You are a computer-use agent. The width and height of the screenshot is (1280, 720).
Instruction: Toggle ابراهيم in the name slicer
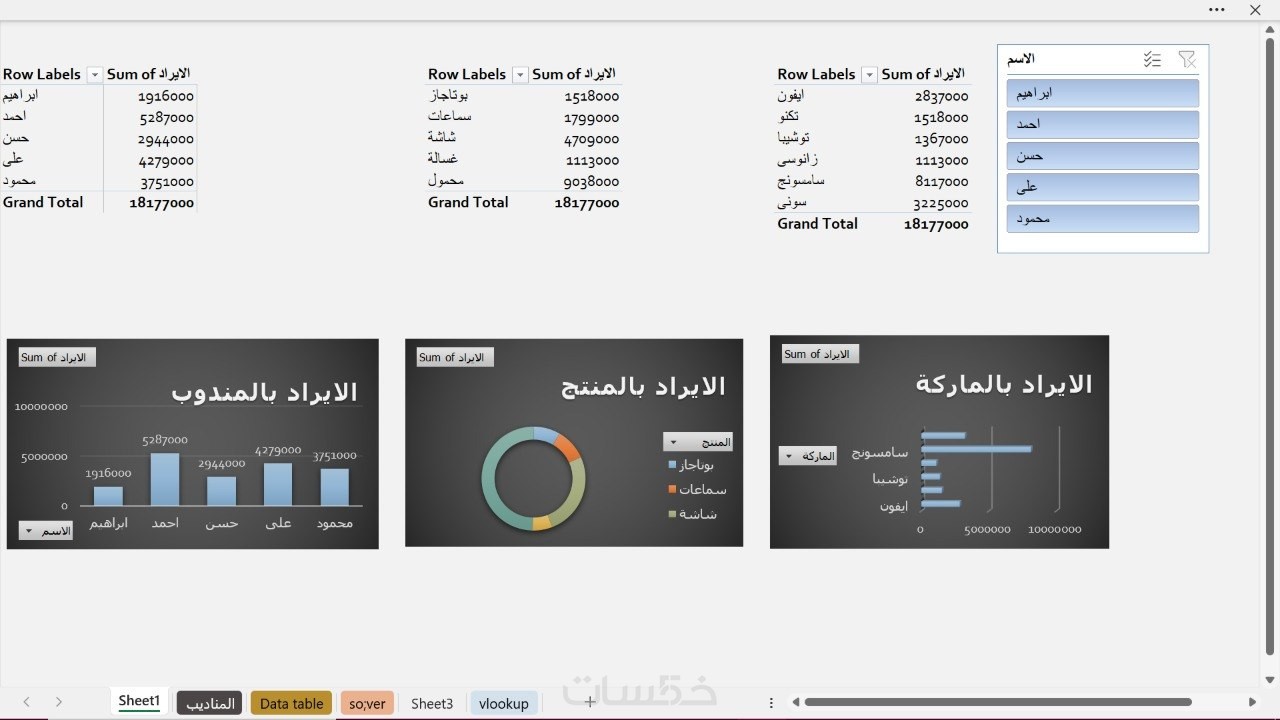(x=1102, y=93)
